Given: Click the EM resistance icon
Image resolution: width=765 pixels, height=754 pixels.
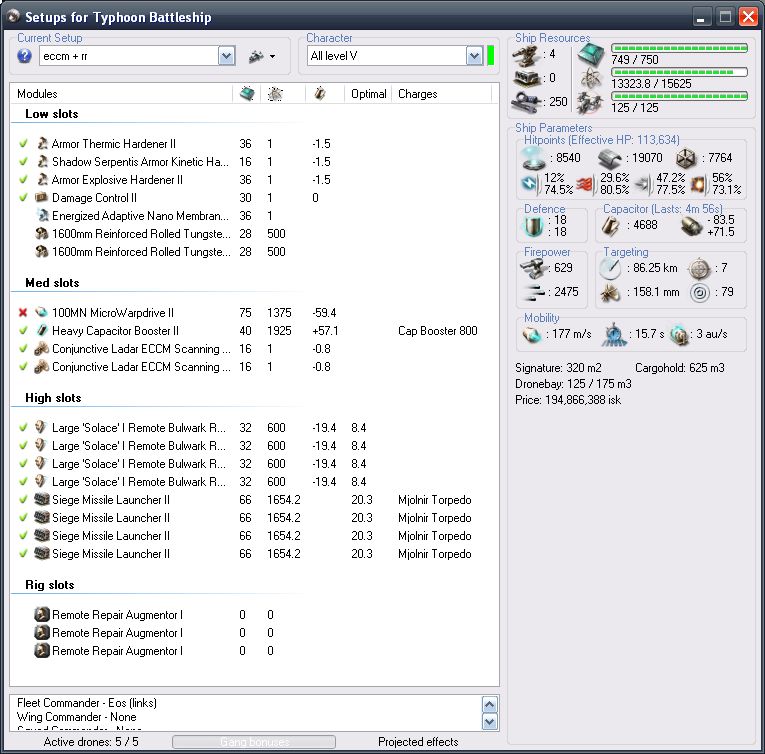Looking at the screenshot, I should pyautogui.click(x=530, y=183).
